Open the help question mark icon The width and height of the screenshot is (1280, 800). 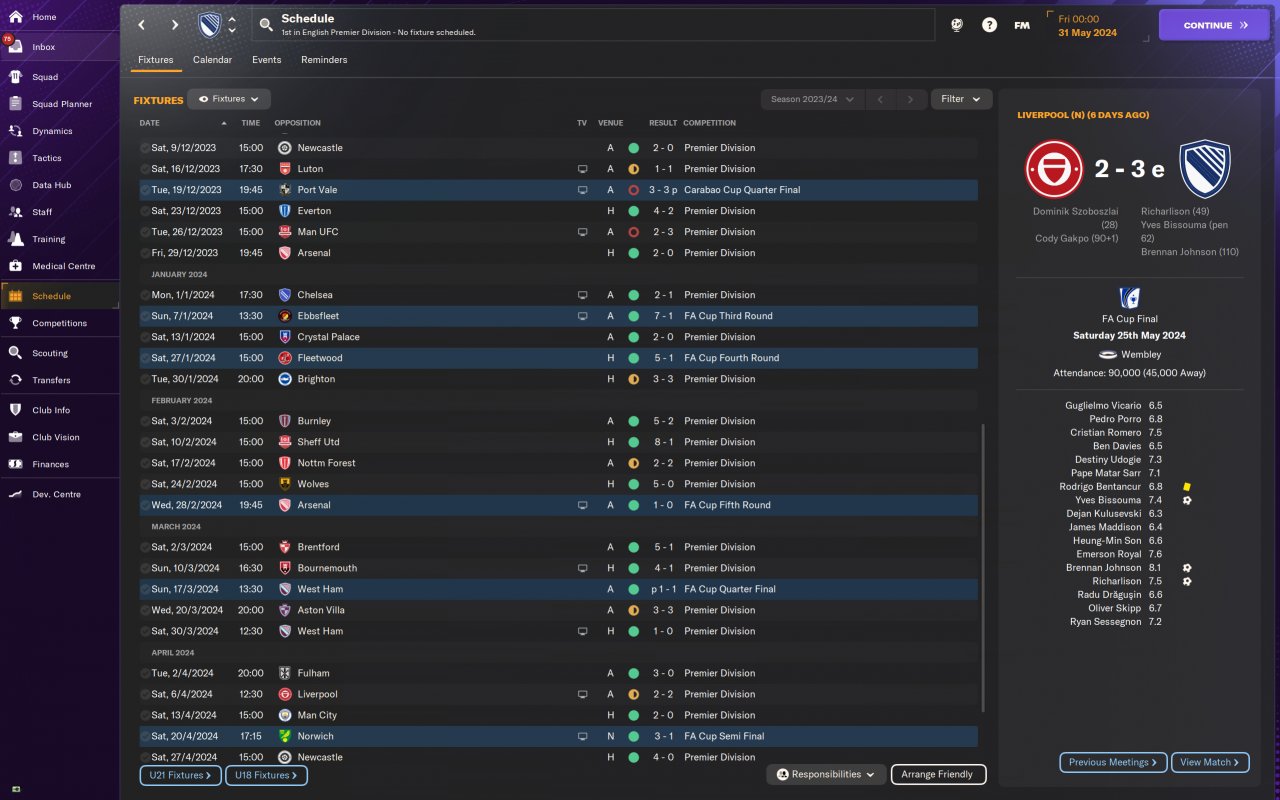tap(989, 25)
